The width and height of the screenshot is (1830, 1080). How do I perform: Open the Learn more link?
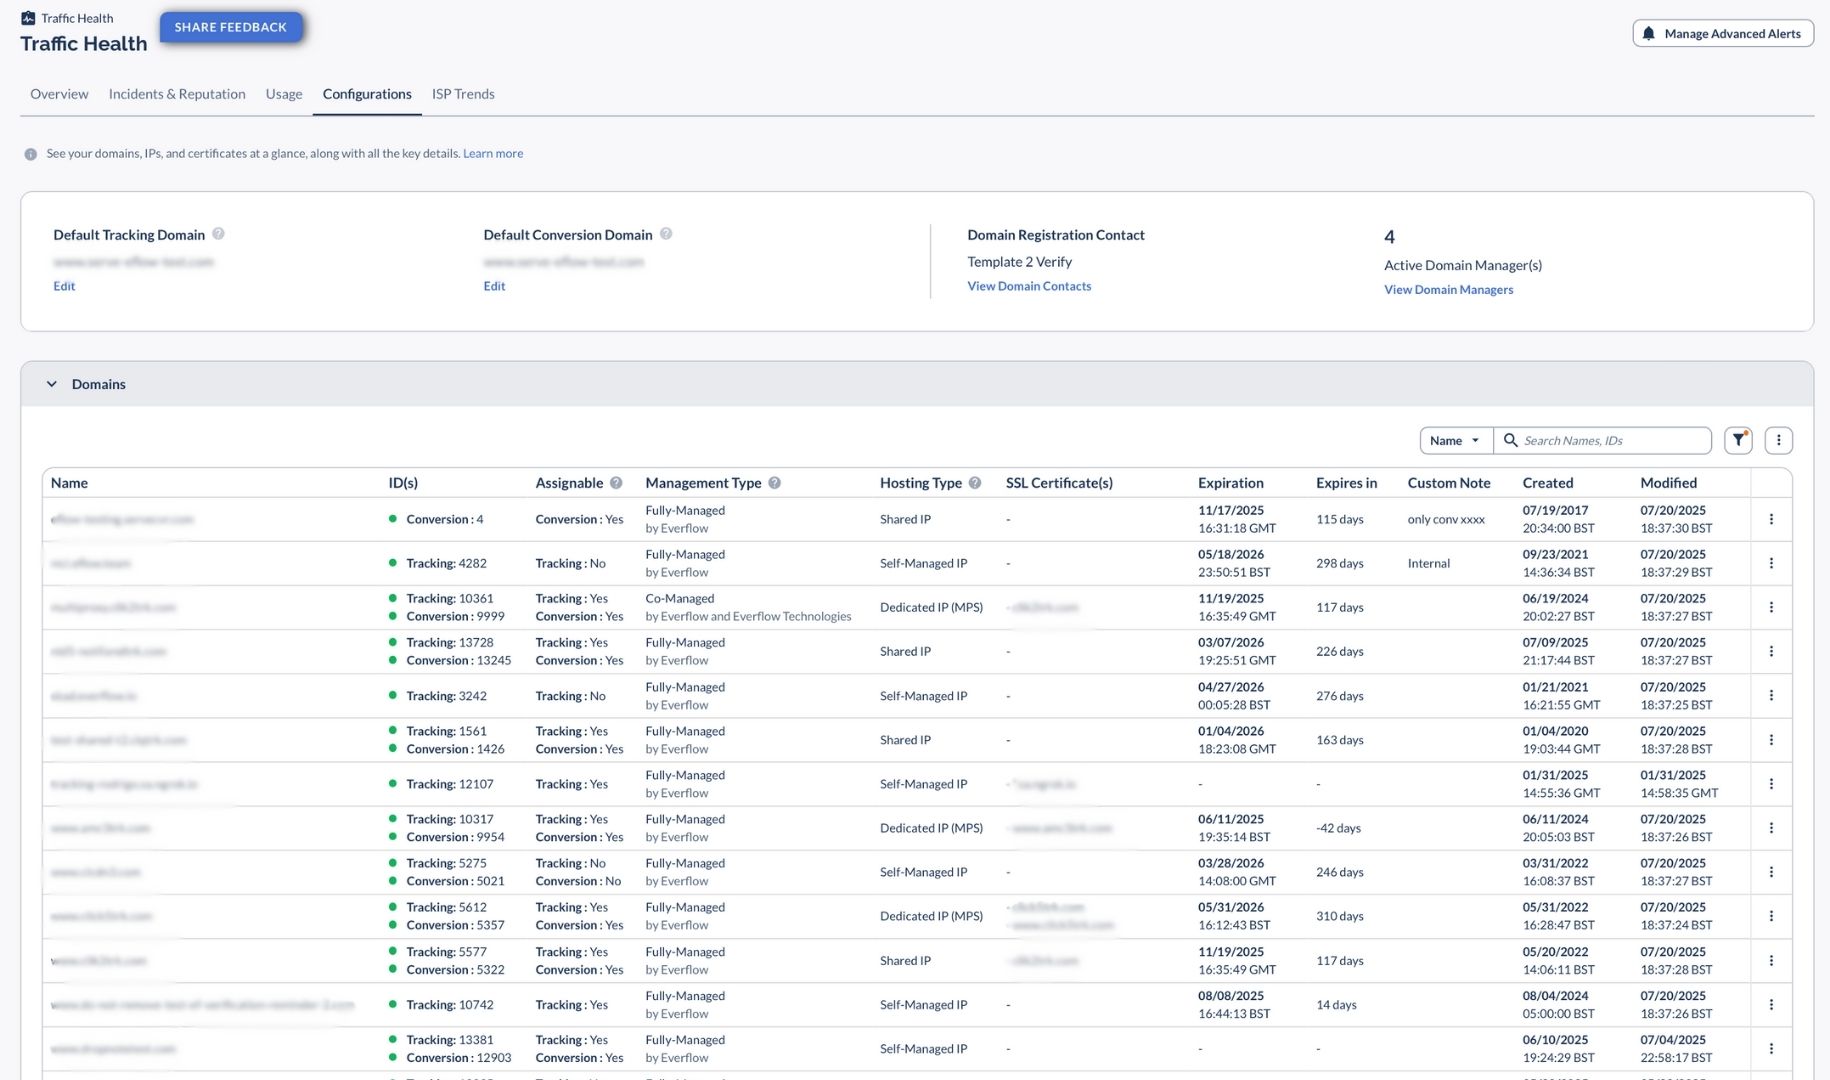click(x=493, y=154)
